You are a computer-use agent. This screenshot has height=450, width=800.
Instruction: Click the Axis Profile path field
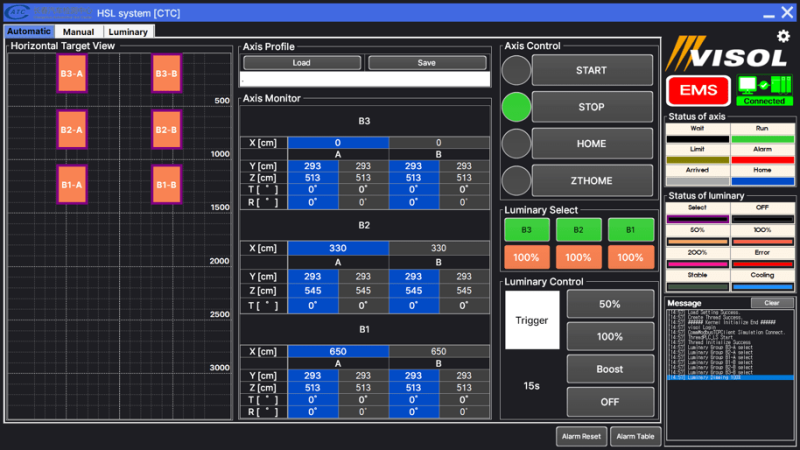[x=365, y=79]
